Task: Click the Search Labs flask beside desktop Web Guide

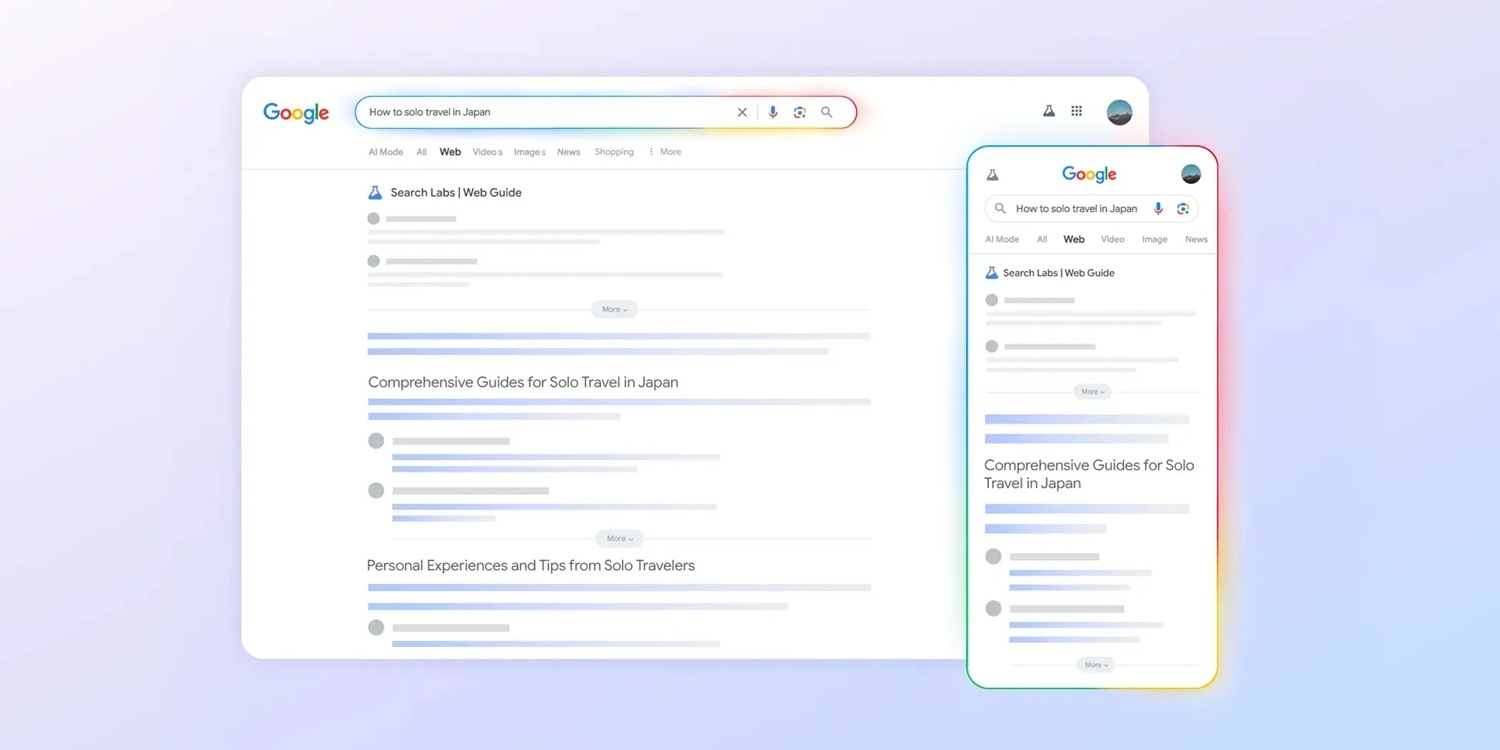Action: pos(375,192)
